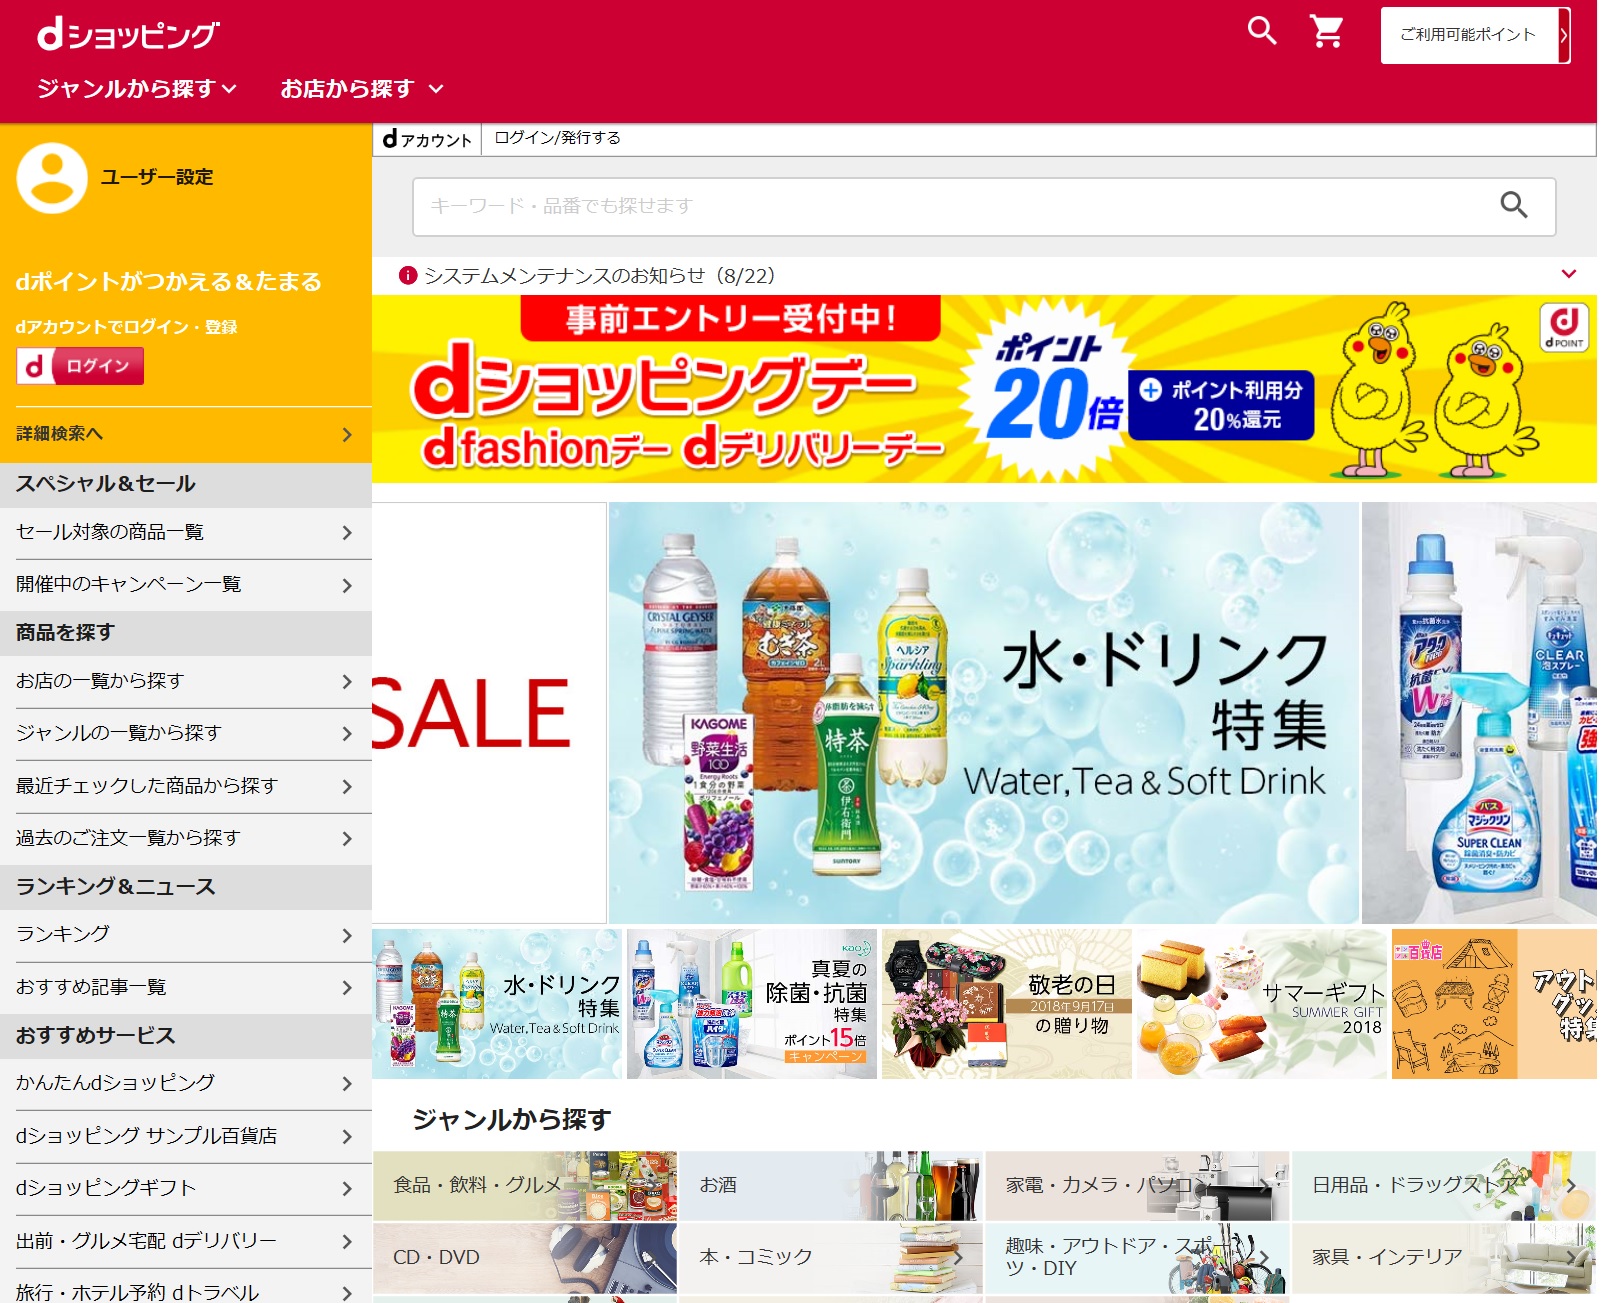This screenshot has height=1303, width=1610.
Task: Click ユーザー設定 label
Action: 157,177
